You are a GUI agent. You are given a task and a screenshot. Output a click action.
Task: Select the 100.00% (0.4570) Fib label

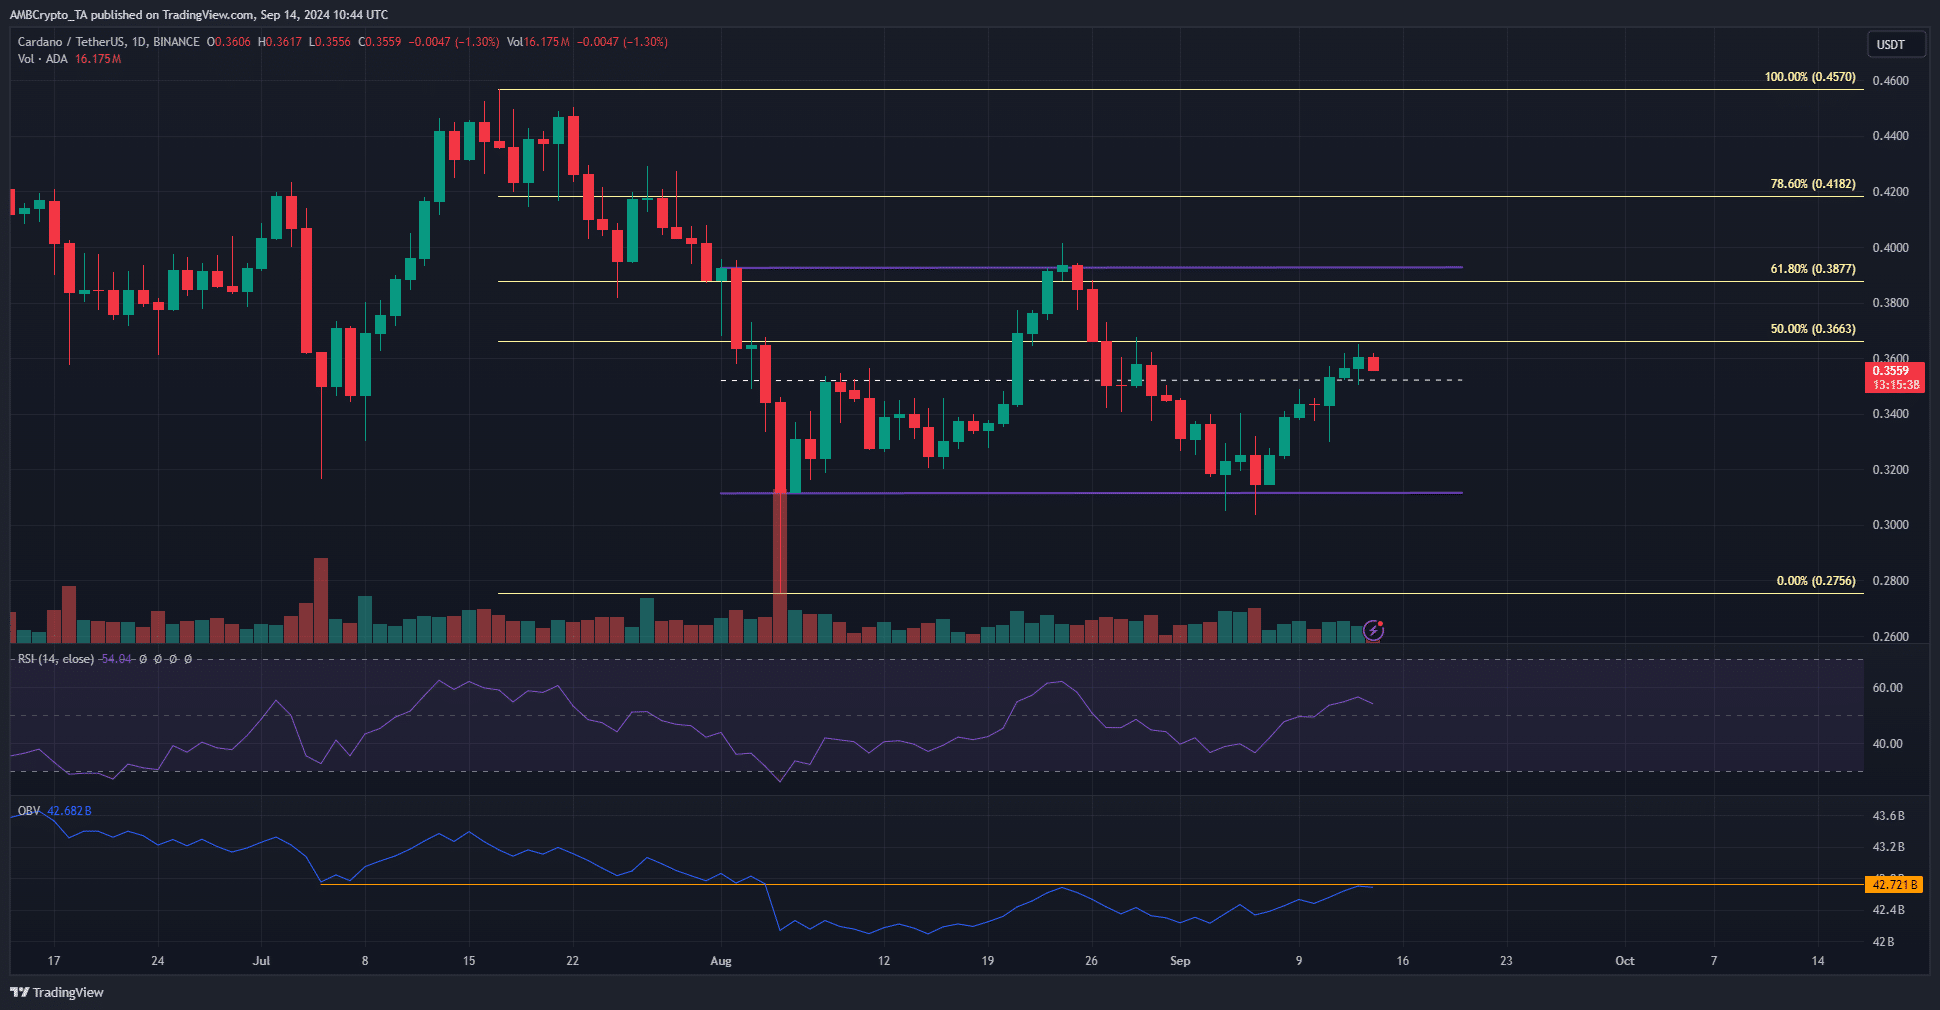point(1810,77)
